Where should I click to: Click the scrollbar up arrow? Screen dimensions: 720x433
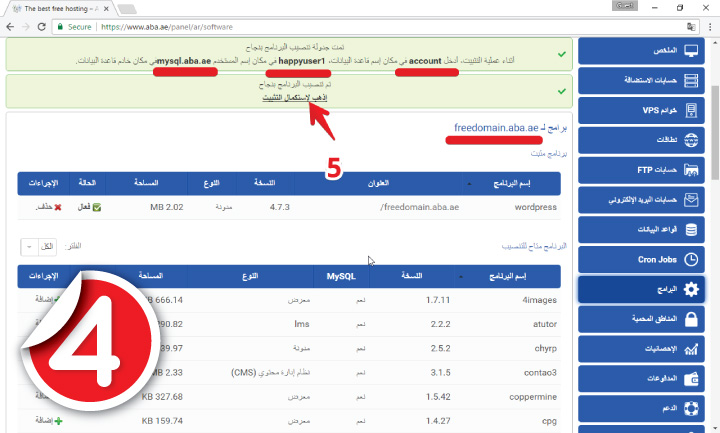tap(715, 43)
